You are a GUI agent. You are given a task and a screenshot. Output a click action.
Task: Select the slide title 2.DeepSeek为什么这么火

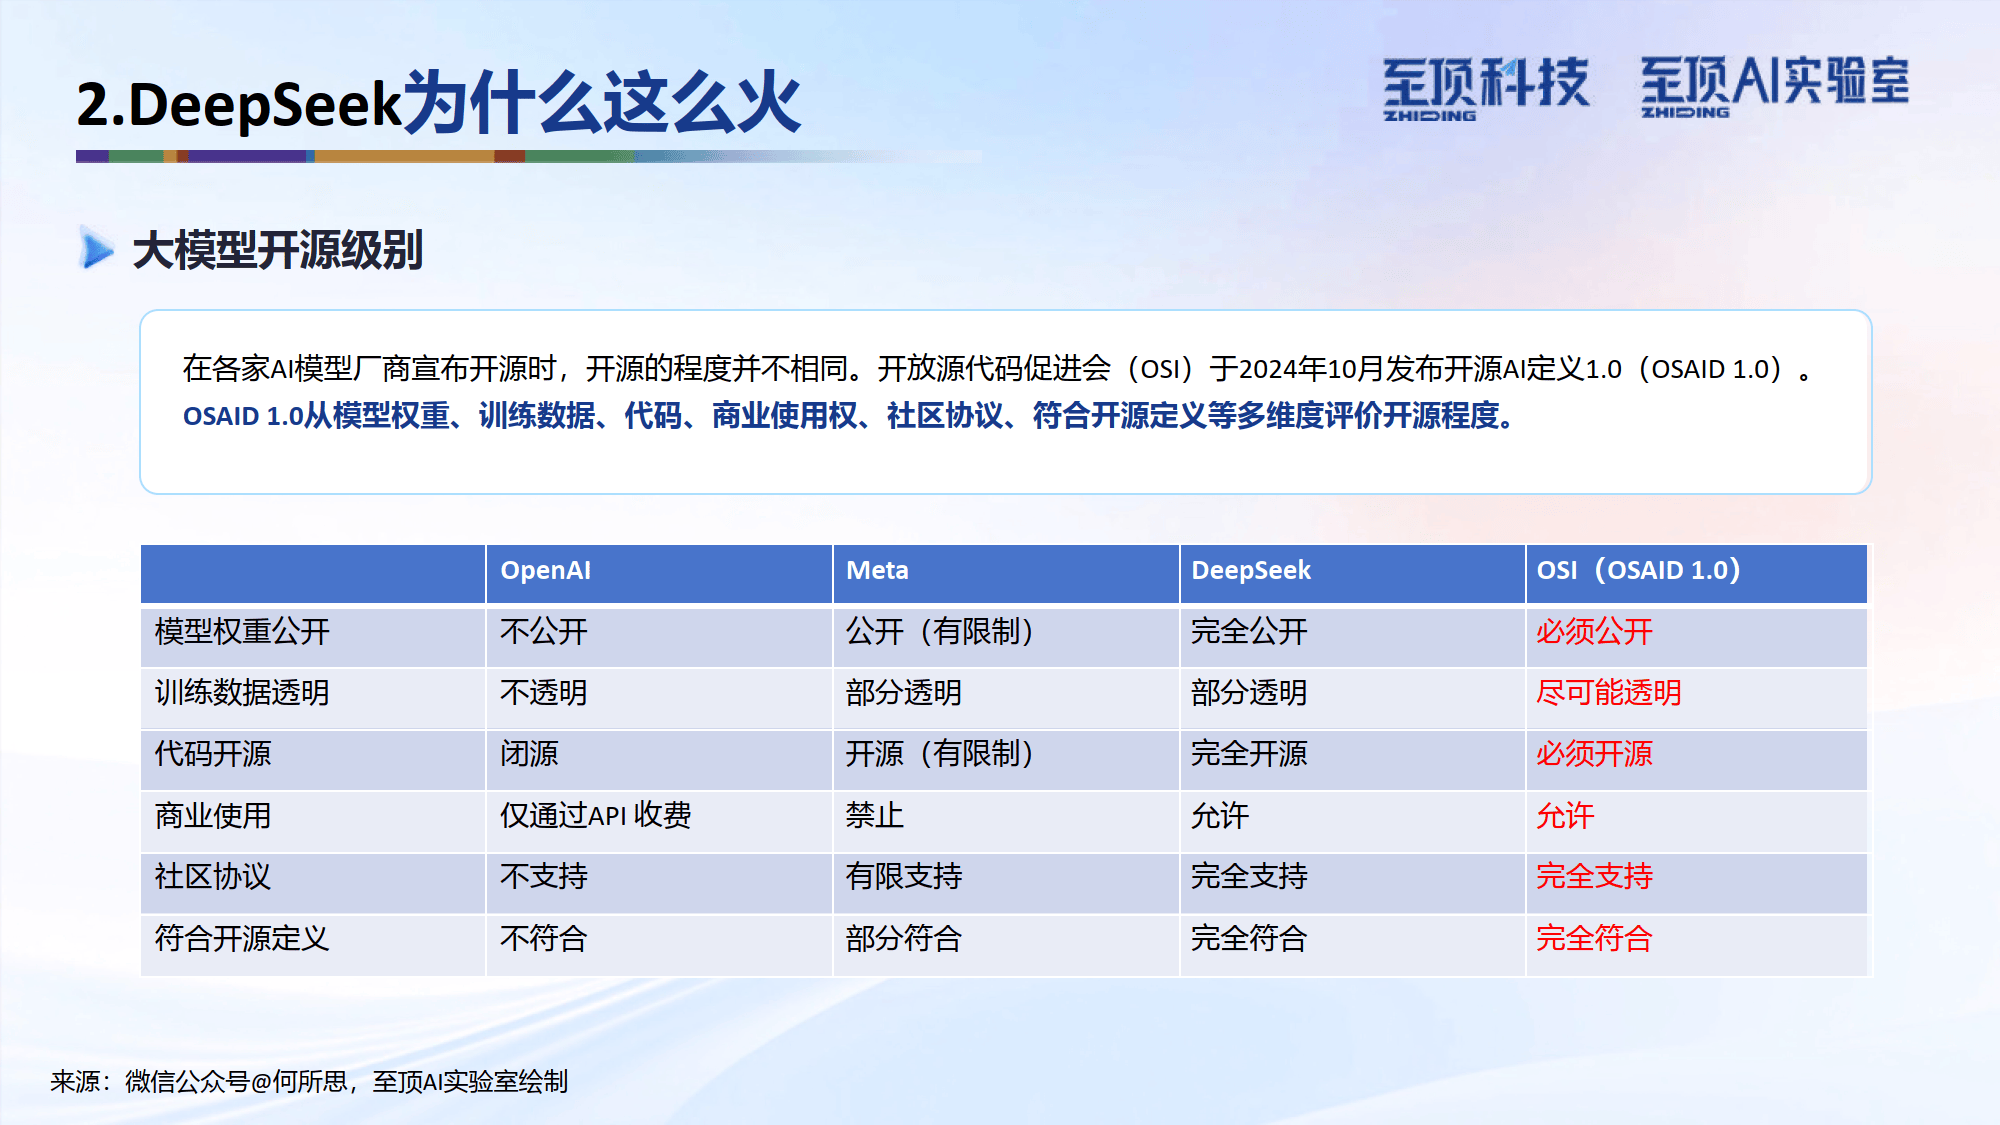point(438,103)
